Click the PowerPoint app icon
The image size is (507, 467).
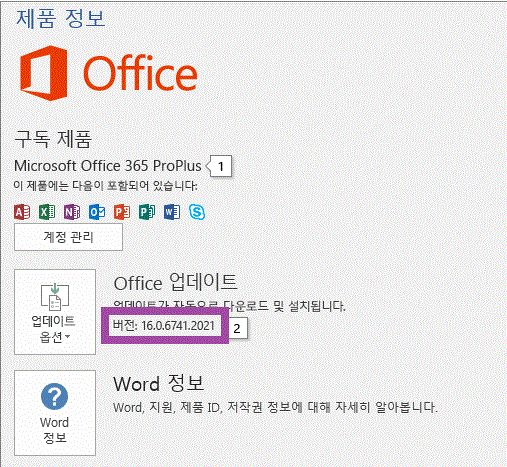point(122,212)
